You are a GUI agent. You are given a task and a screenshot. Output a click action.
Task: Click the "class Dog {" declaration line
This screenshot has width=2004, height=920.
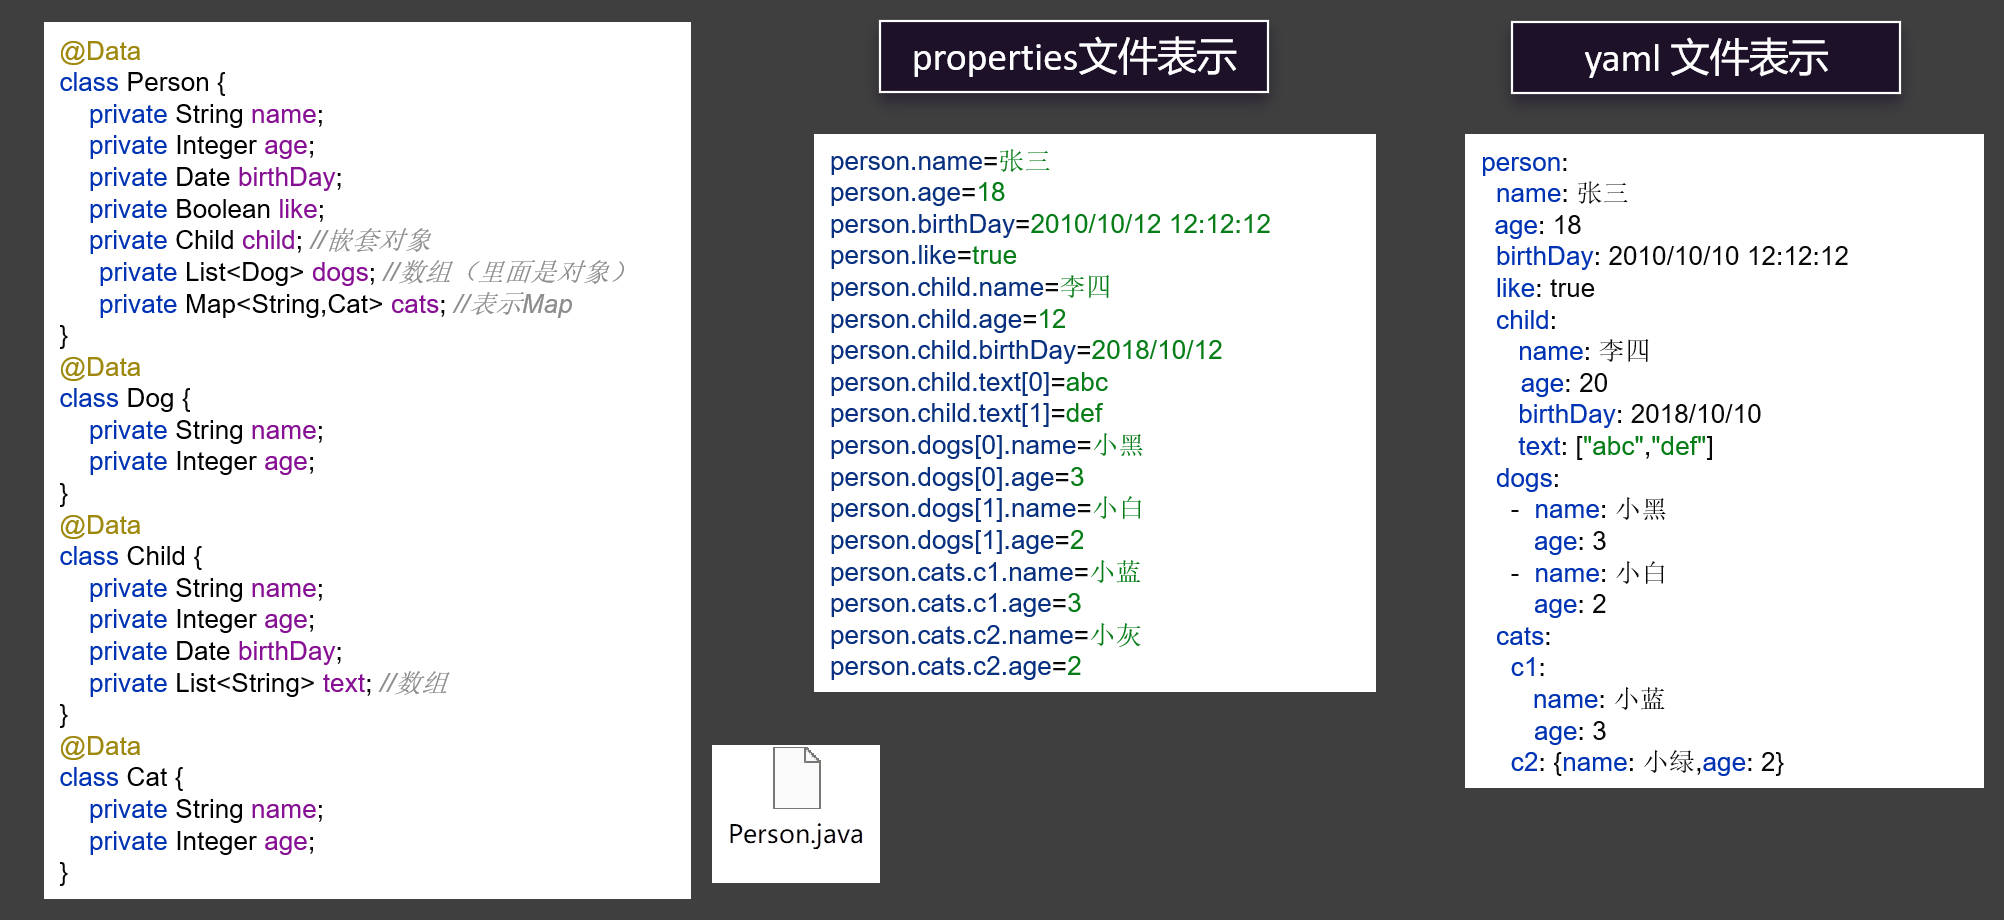click(125, 398)
